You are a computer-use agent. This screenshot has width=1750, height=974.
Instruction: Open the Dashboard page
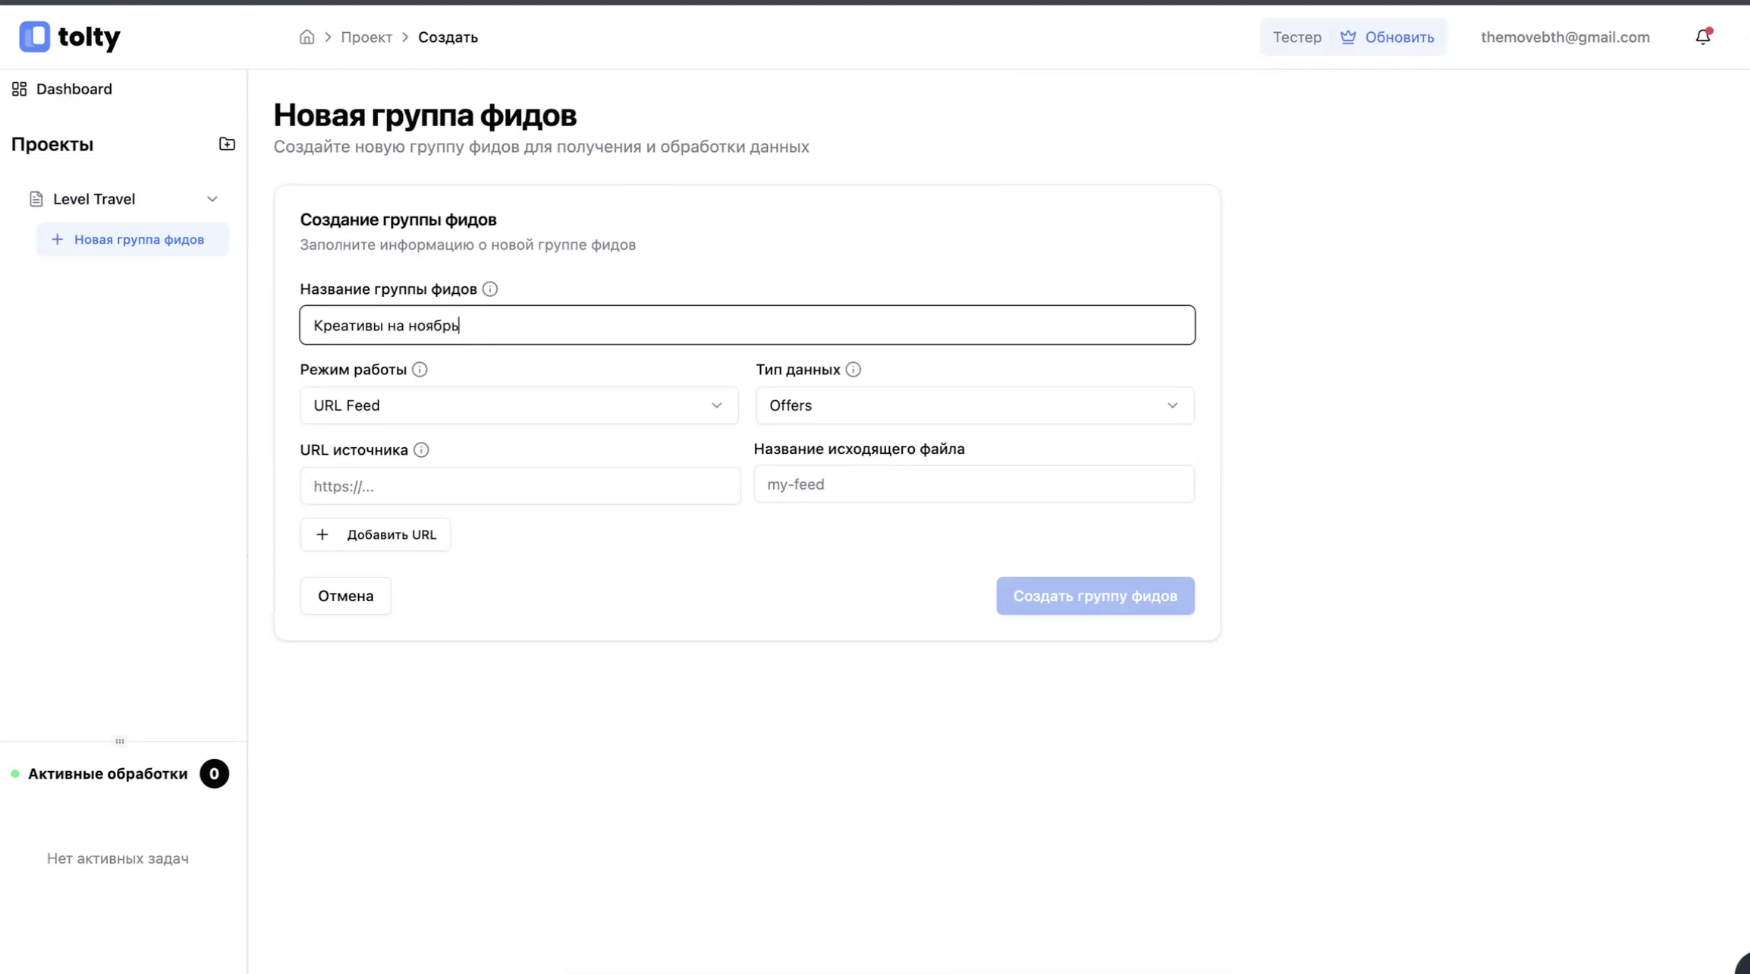coord(74,89)
